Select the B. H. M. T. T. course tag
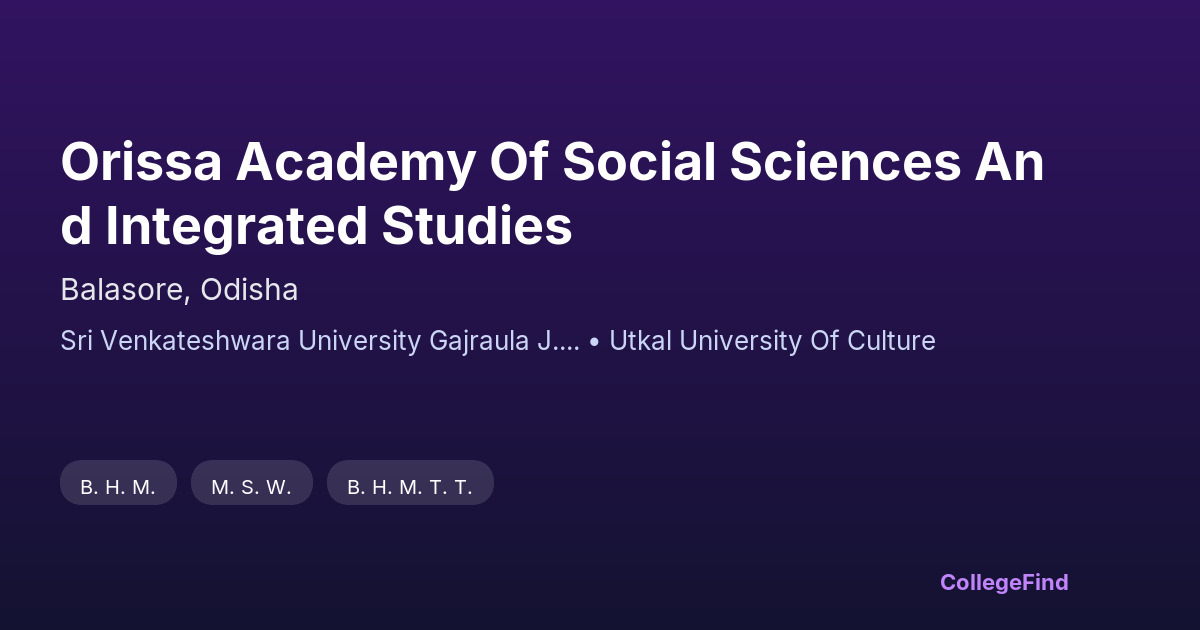 tap(410, 487)
